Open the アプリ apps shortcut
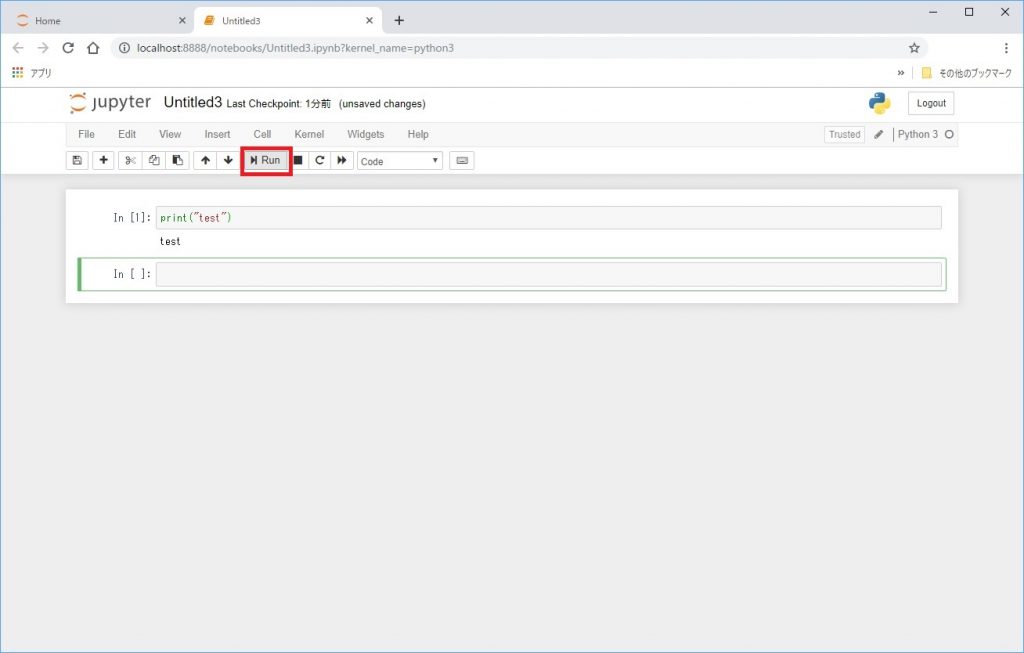This screenshot has width=1024, height=653. point(31,73)
